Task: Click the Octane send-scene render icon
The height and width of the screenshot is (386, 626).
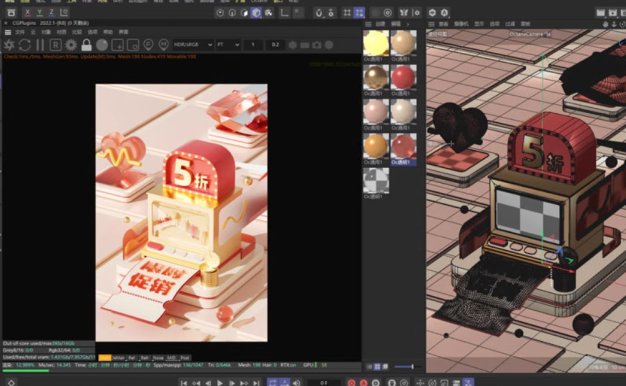Action: 9,45
